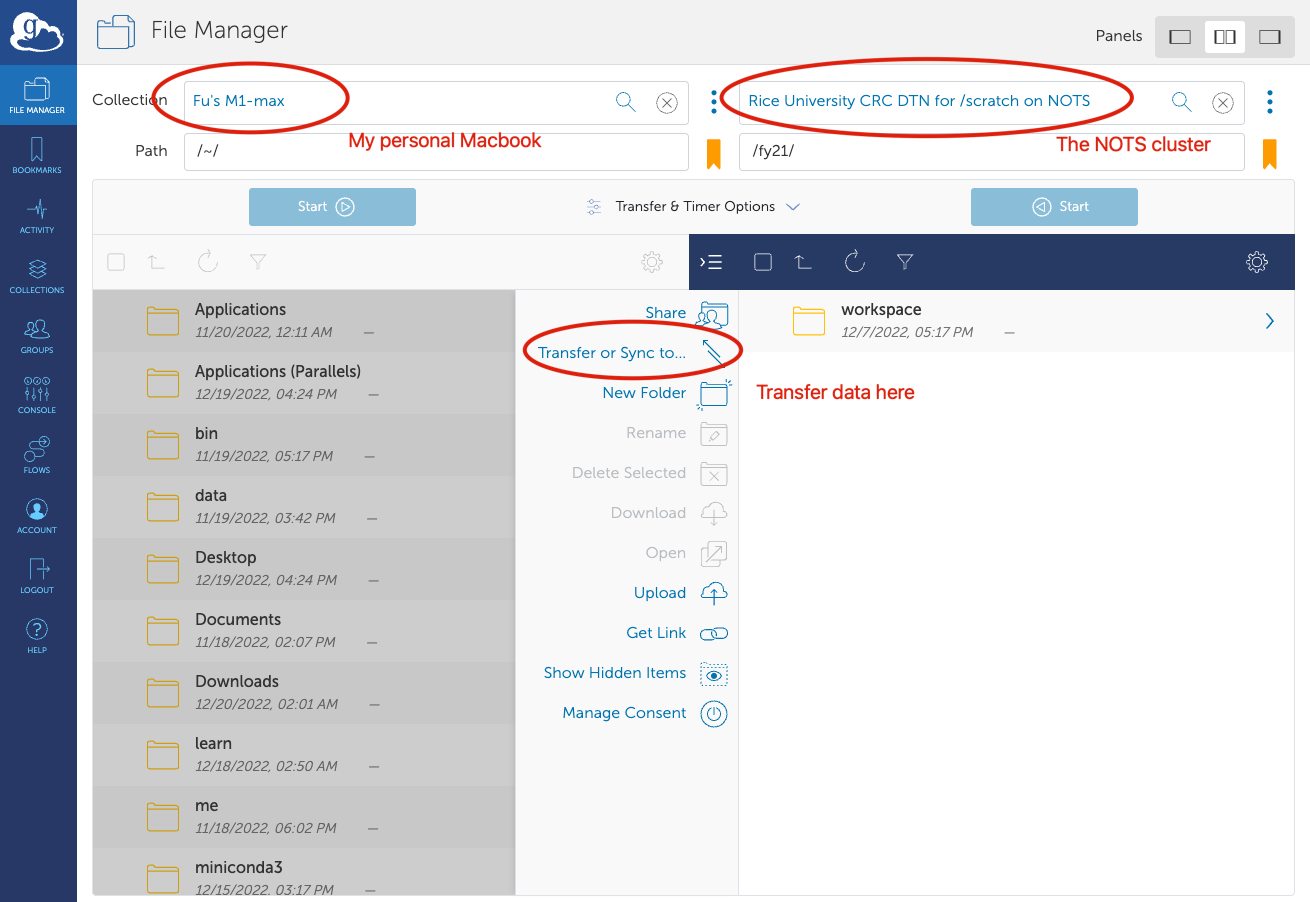This screenshot has width=1310, height=902.
Task: Open right panel view settings gear
Action: click(x=1257, y=262)
